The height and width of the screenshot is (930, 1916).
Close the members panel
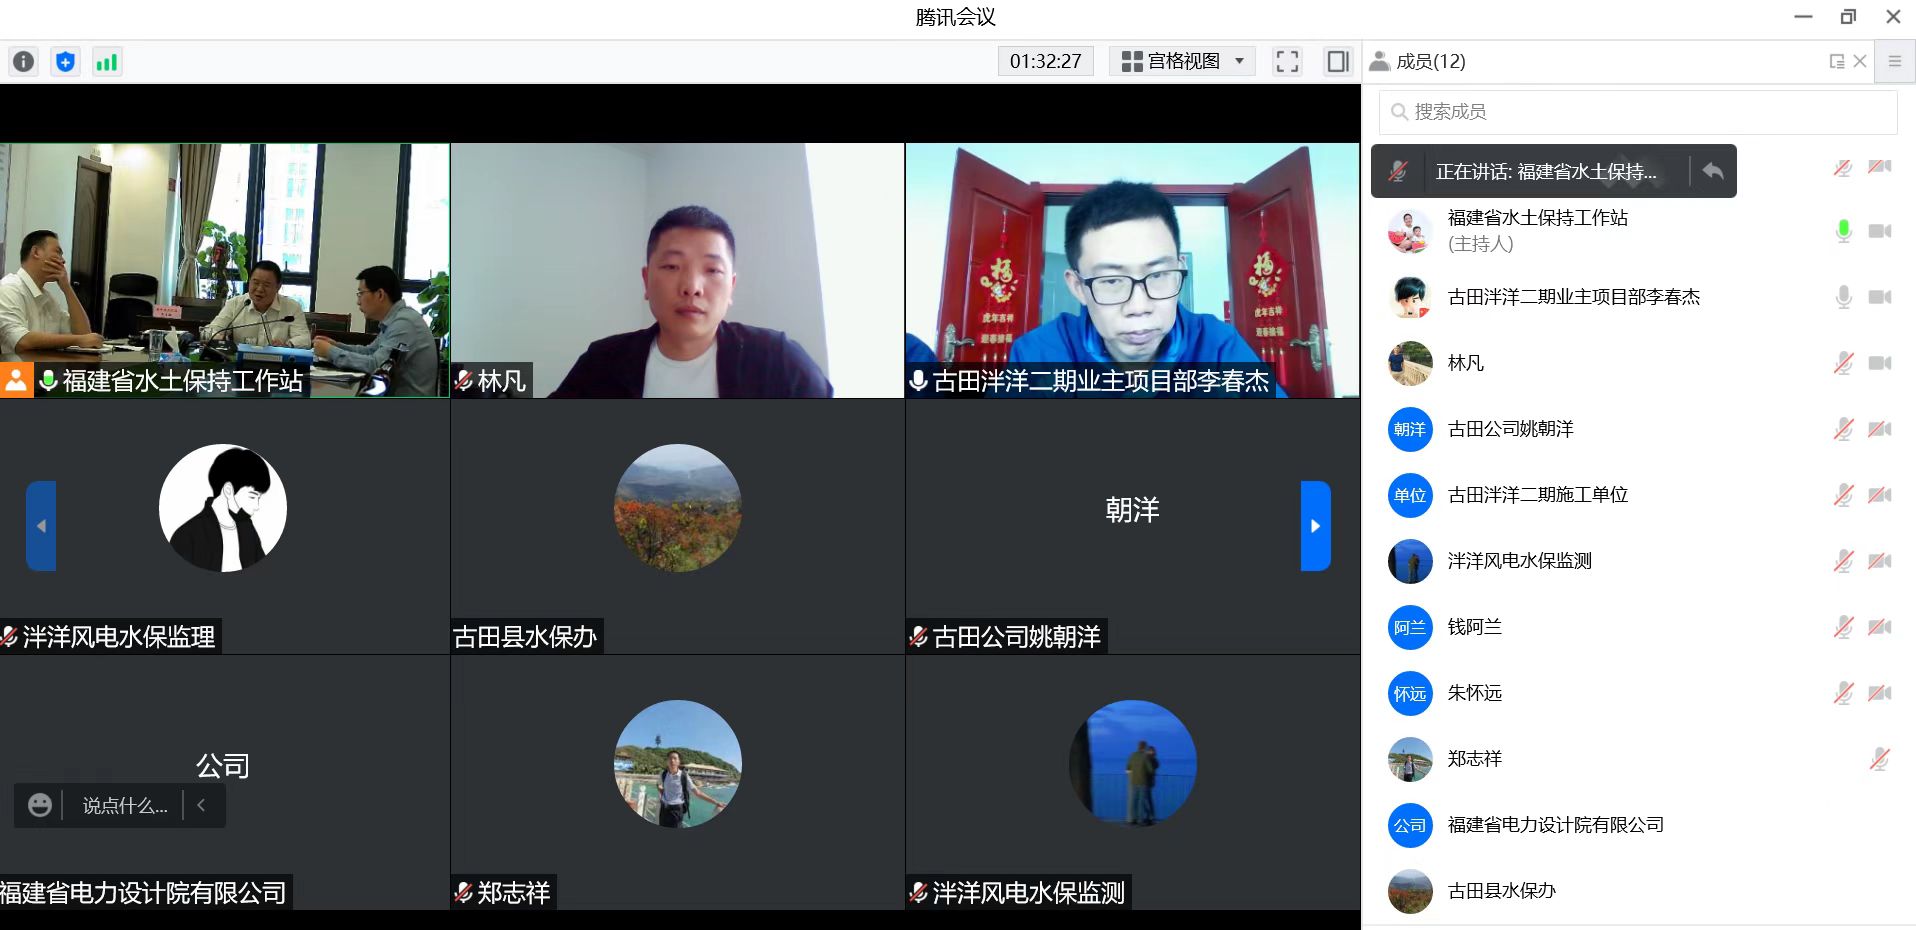click(1860, 62)
